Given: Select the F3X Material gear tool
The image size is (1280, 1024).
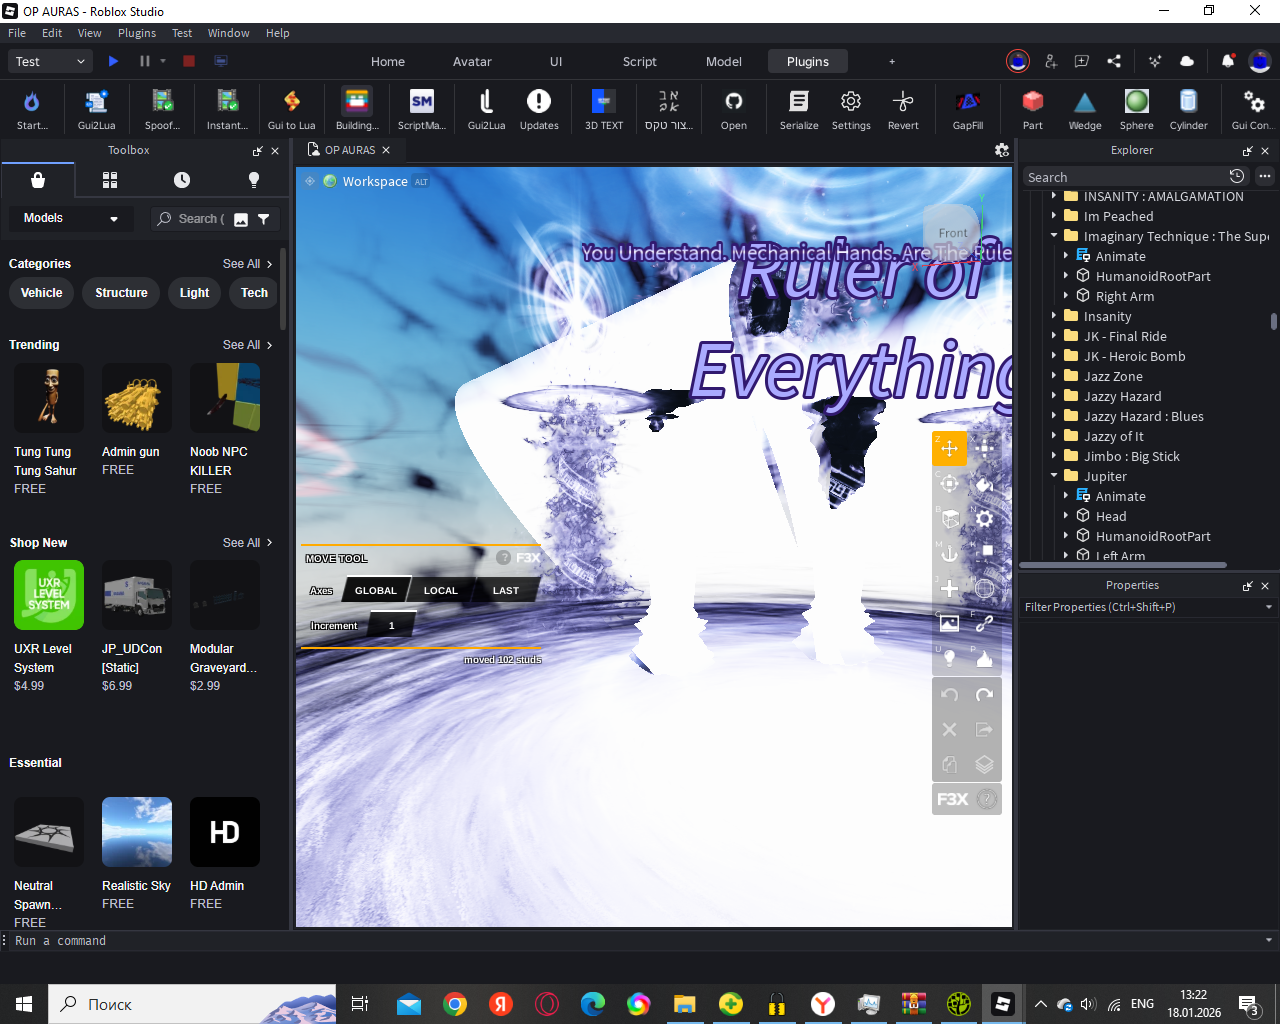Looking at the screenshot, I should click(985, 518).
